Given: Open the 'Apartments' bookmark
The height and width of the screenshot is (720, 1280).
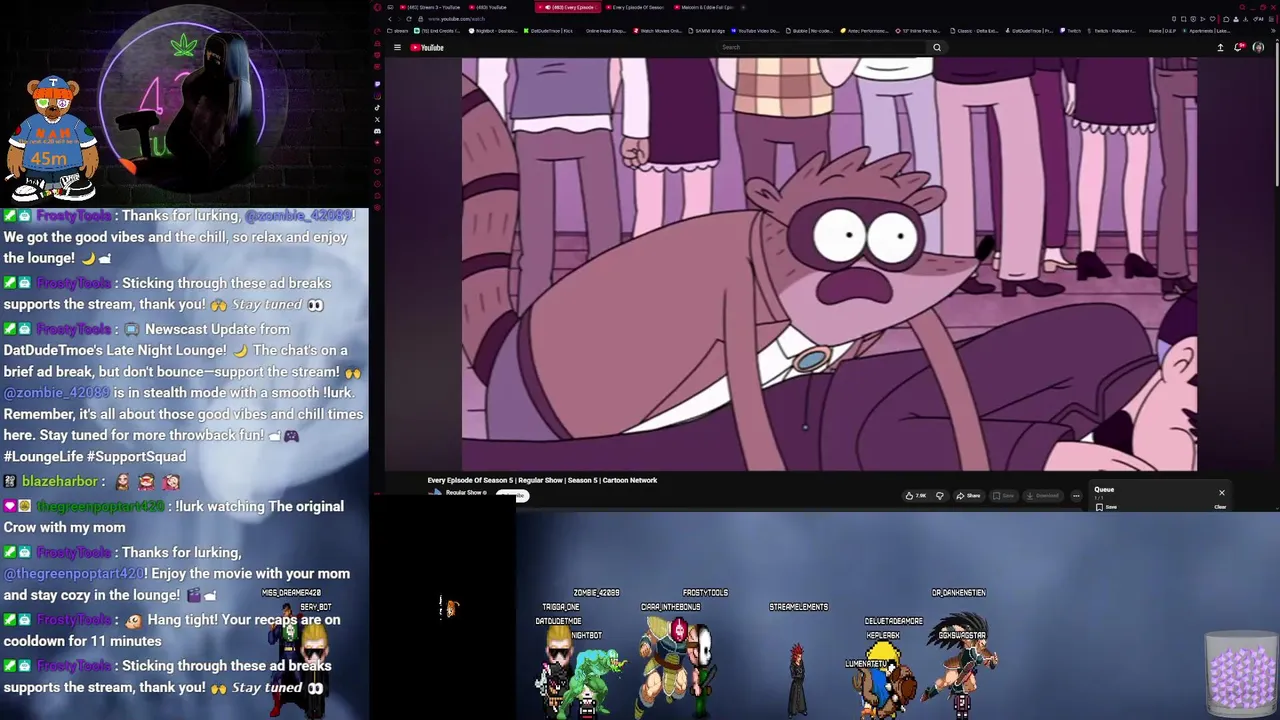Looking at the screenshot, I should [1208, 31].
